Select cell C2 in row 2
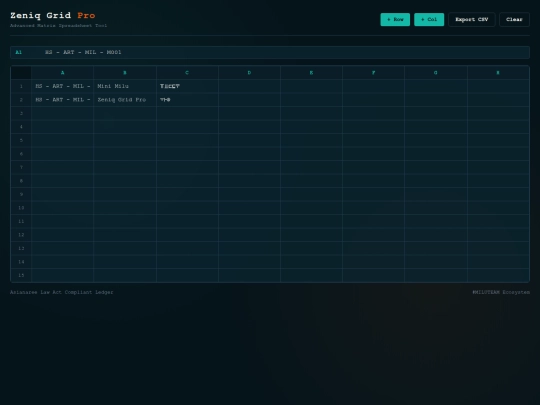The height and width of the screenshot is (405, 540). pos(187,100)
